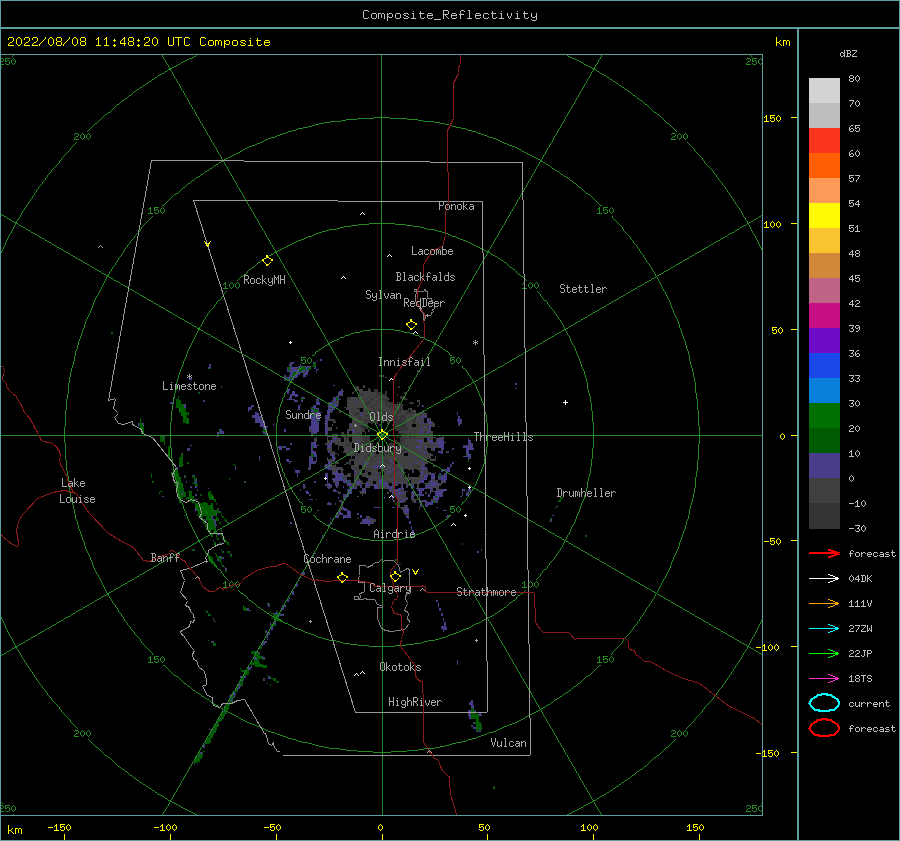Image resolution: width=900 pixels, height=841 pixels.
Task: Click the red forecast ellipse icon
Action: click(x=824, y=728)
